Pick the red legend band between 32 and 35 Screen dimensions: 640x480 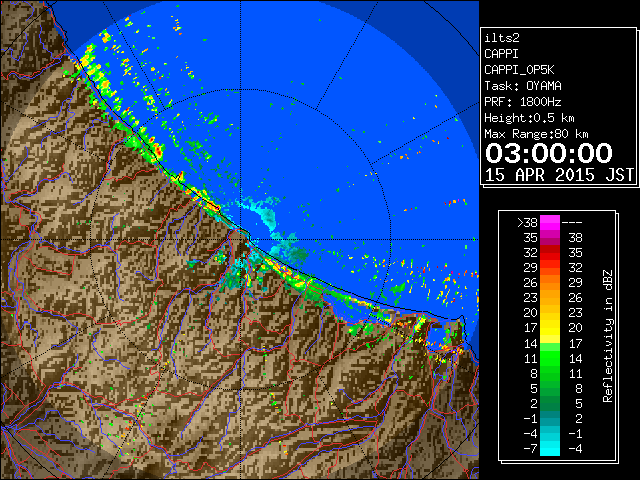[550, 253]
